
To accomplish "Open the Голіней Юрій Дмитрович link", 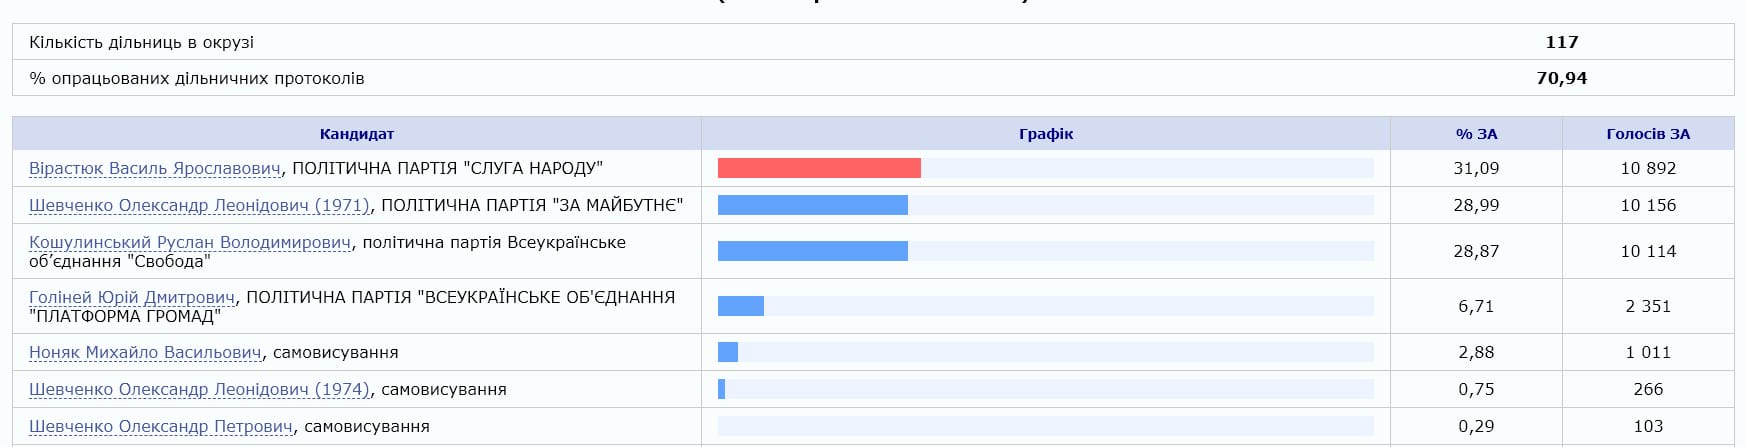I will [x=132, y=297].
